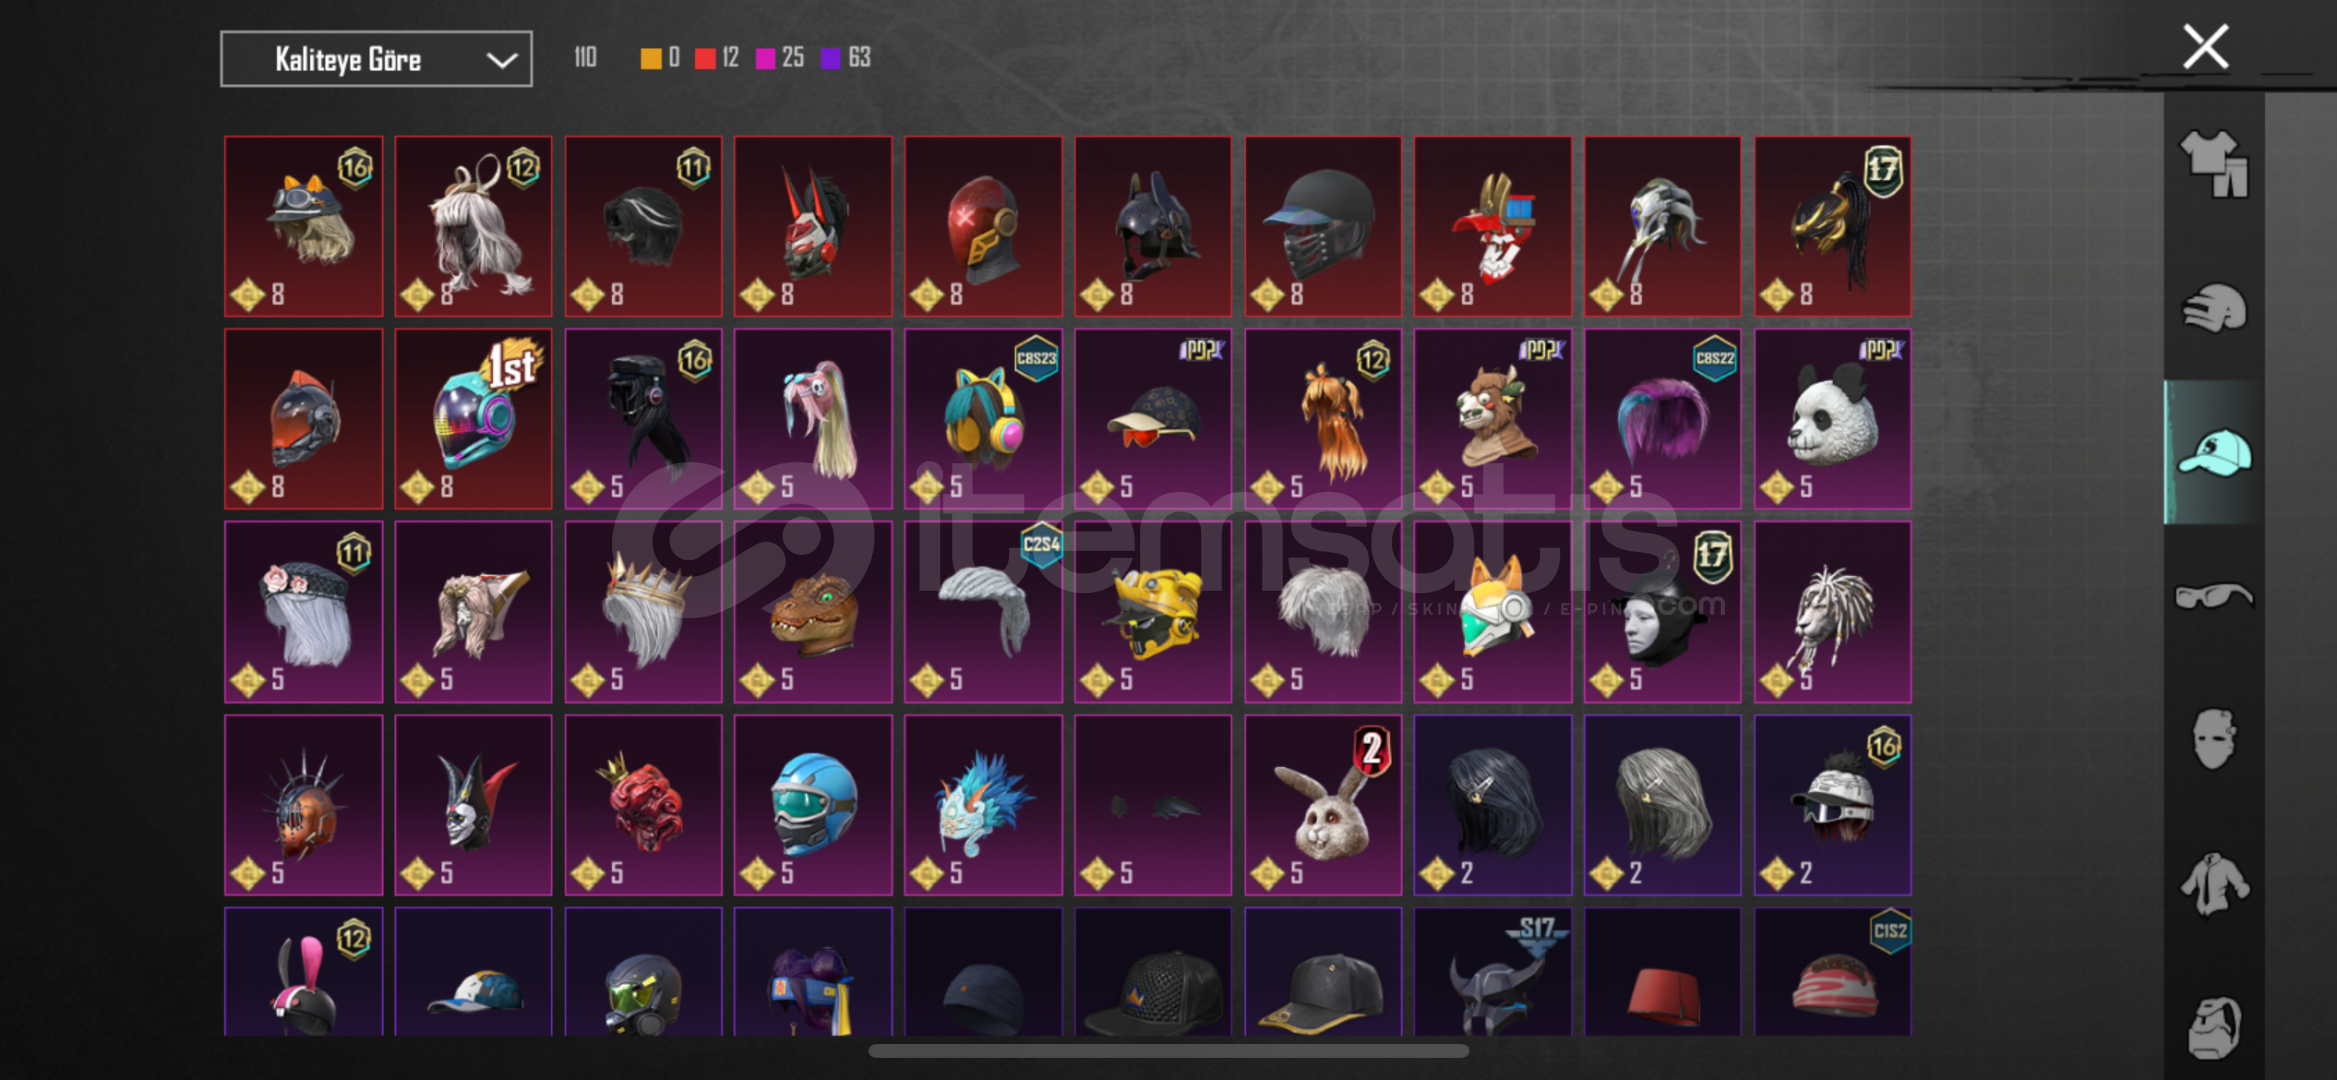Select the panda head item

pyautogui.click(x=1832, y=419)
